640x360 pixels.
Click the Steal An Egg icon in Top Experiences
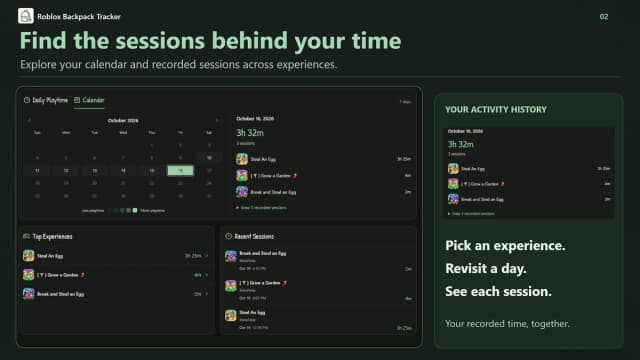click(29, 256)
